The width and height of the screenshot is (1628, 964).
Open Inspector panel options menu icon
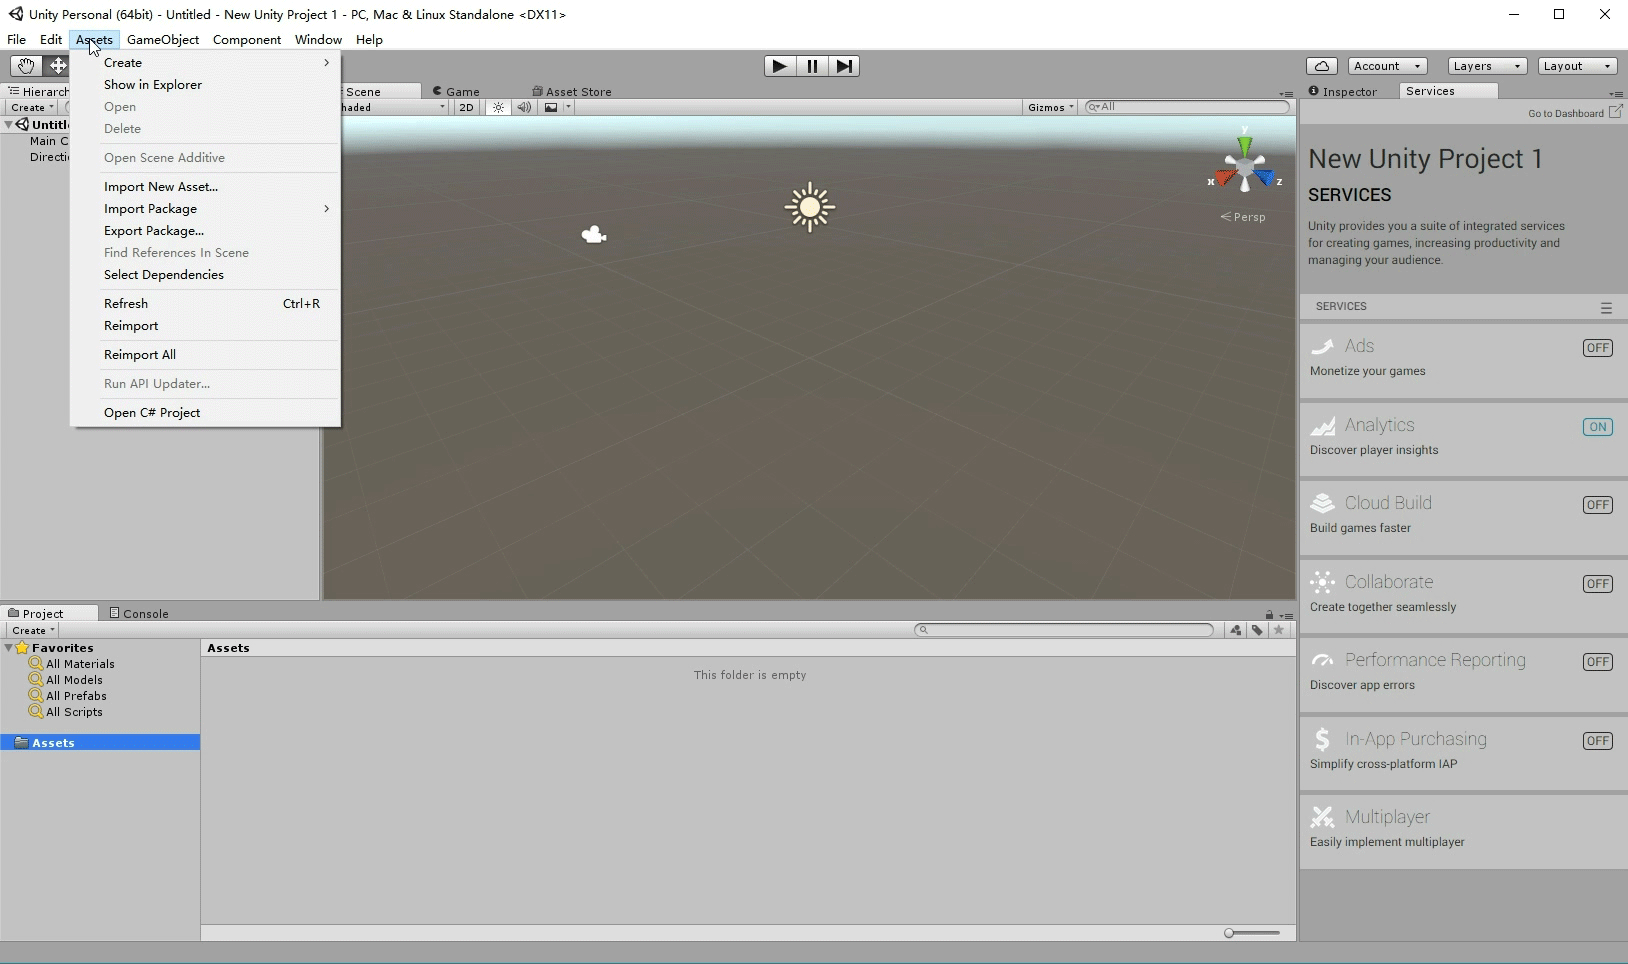click(1616, 94)
